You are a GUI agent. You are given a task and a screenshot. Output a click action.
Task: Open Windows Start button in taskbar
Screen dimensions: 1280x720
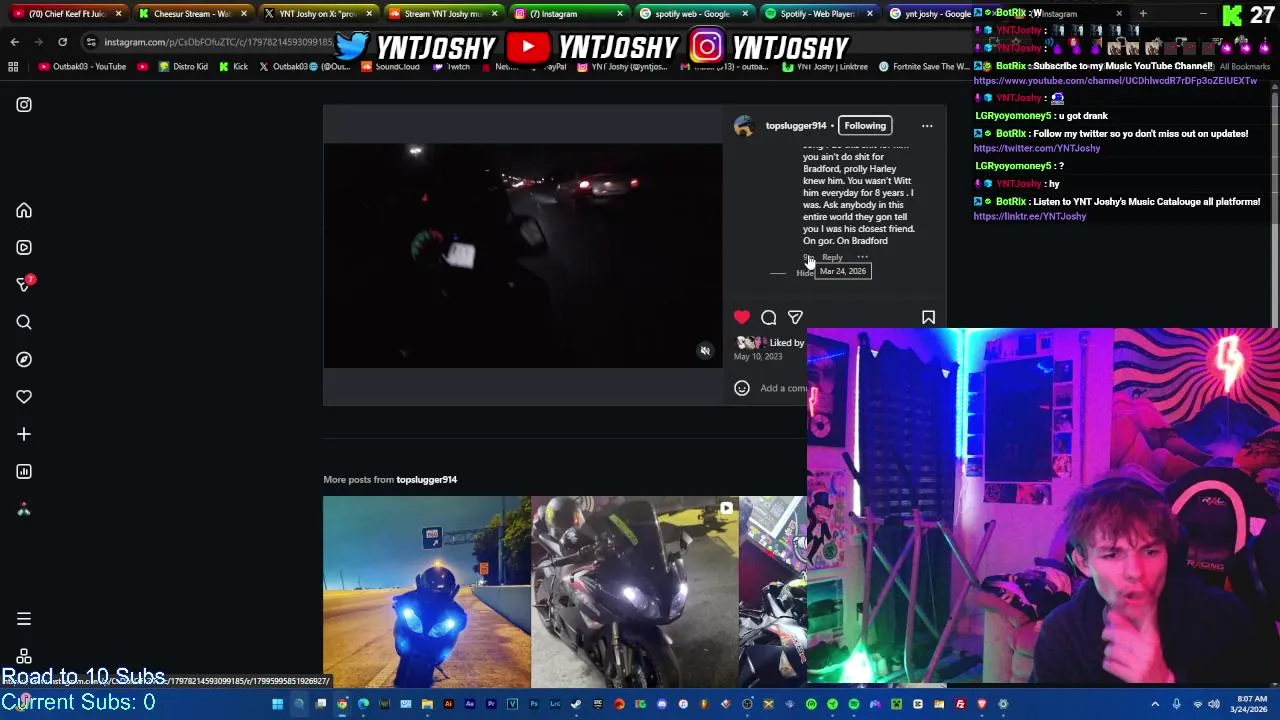pyautogui.click(x=277, y=704)
